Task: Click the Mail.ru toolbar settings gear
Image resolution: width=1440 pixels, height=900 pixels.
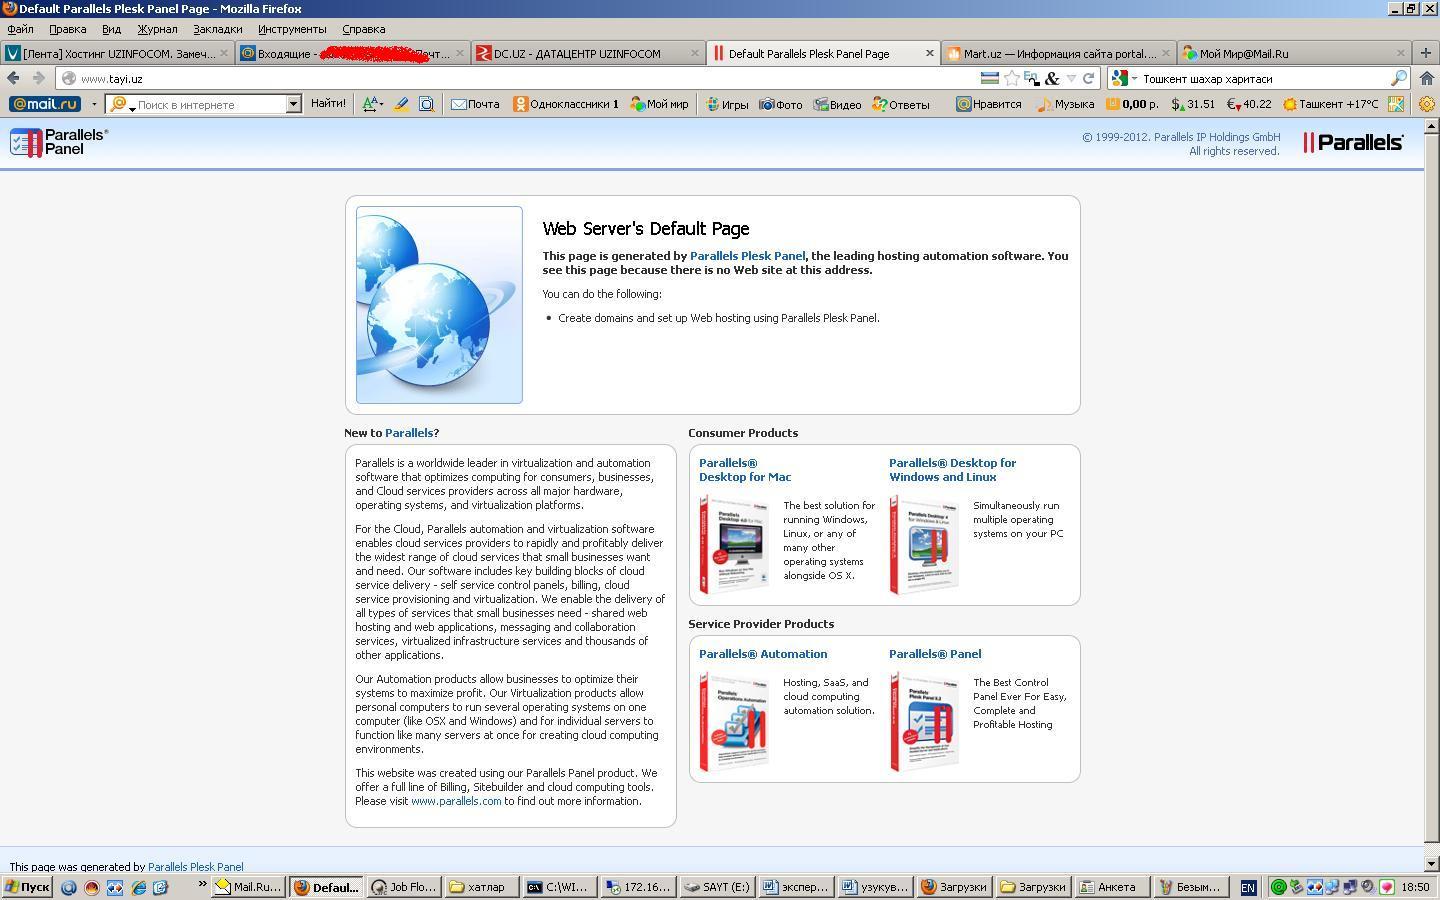Action: (x=1427, y=104)
